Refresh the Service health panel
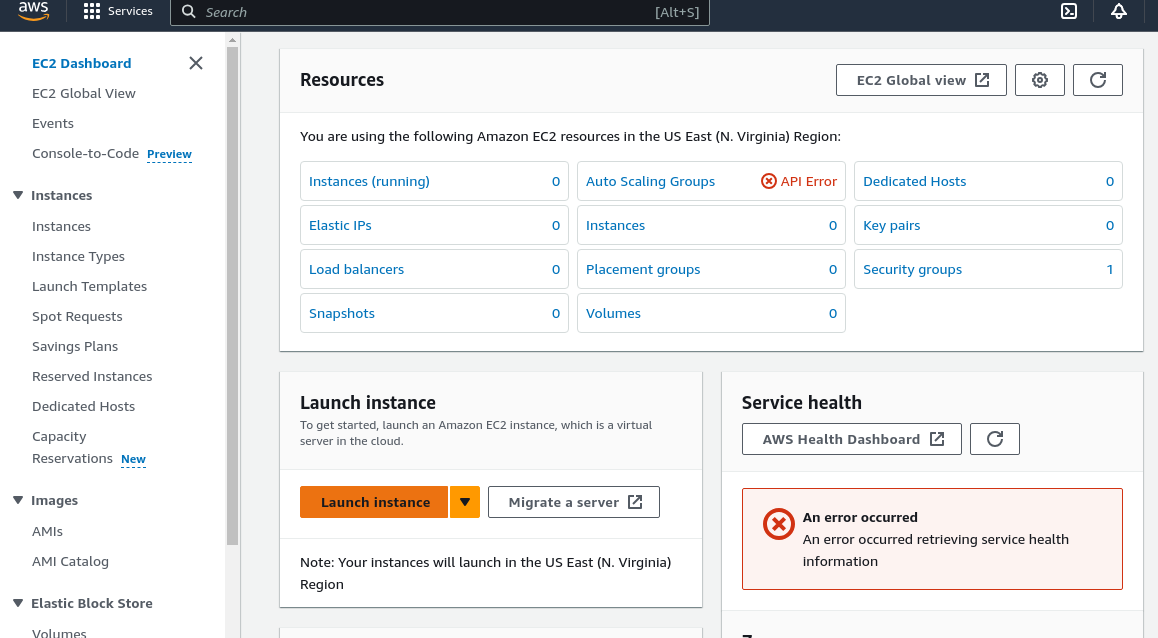 point(994,438)
